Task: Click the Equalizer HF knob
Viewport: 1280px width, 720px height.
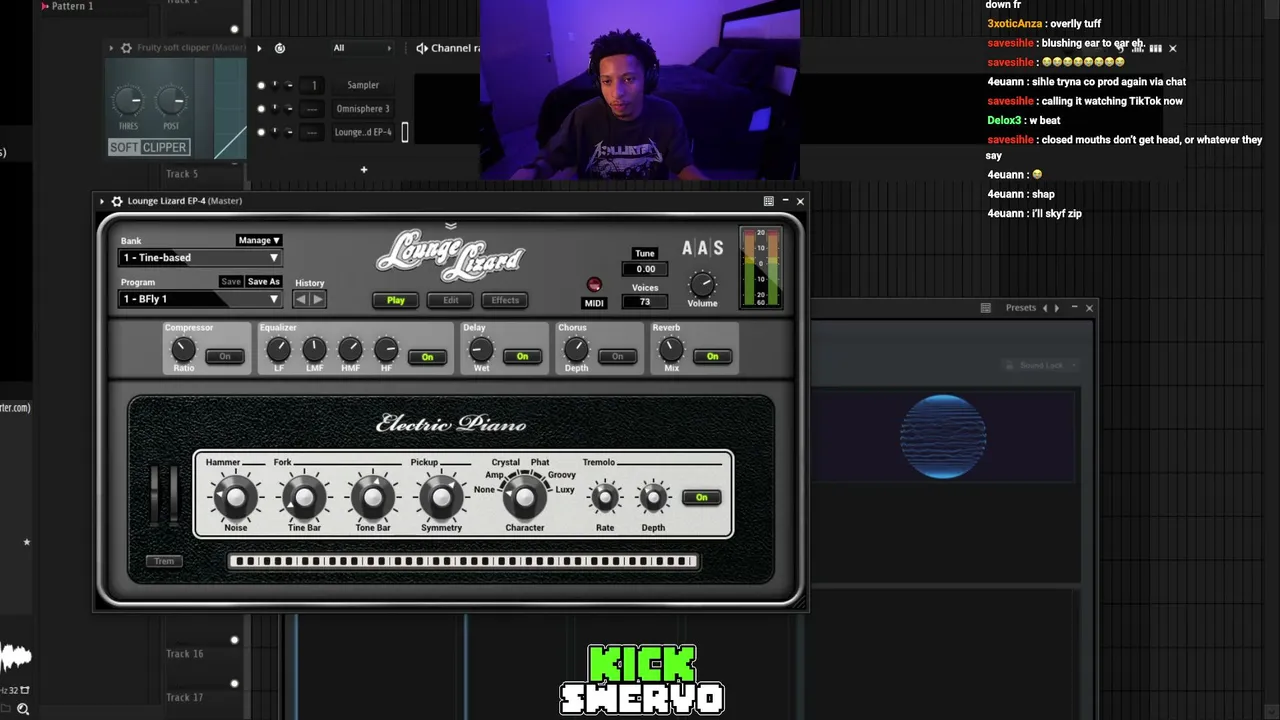Action: coord(386,349)
